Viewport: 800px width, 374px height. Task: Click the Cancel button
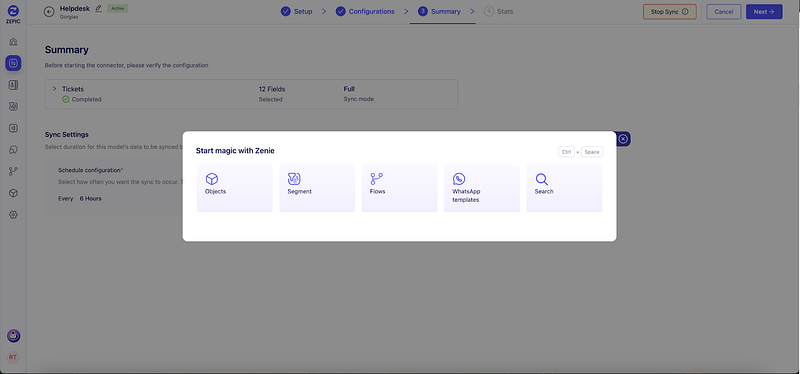click(x=723, y=12)
